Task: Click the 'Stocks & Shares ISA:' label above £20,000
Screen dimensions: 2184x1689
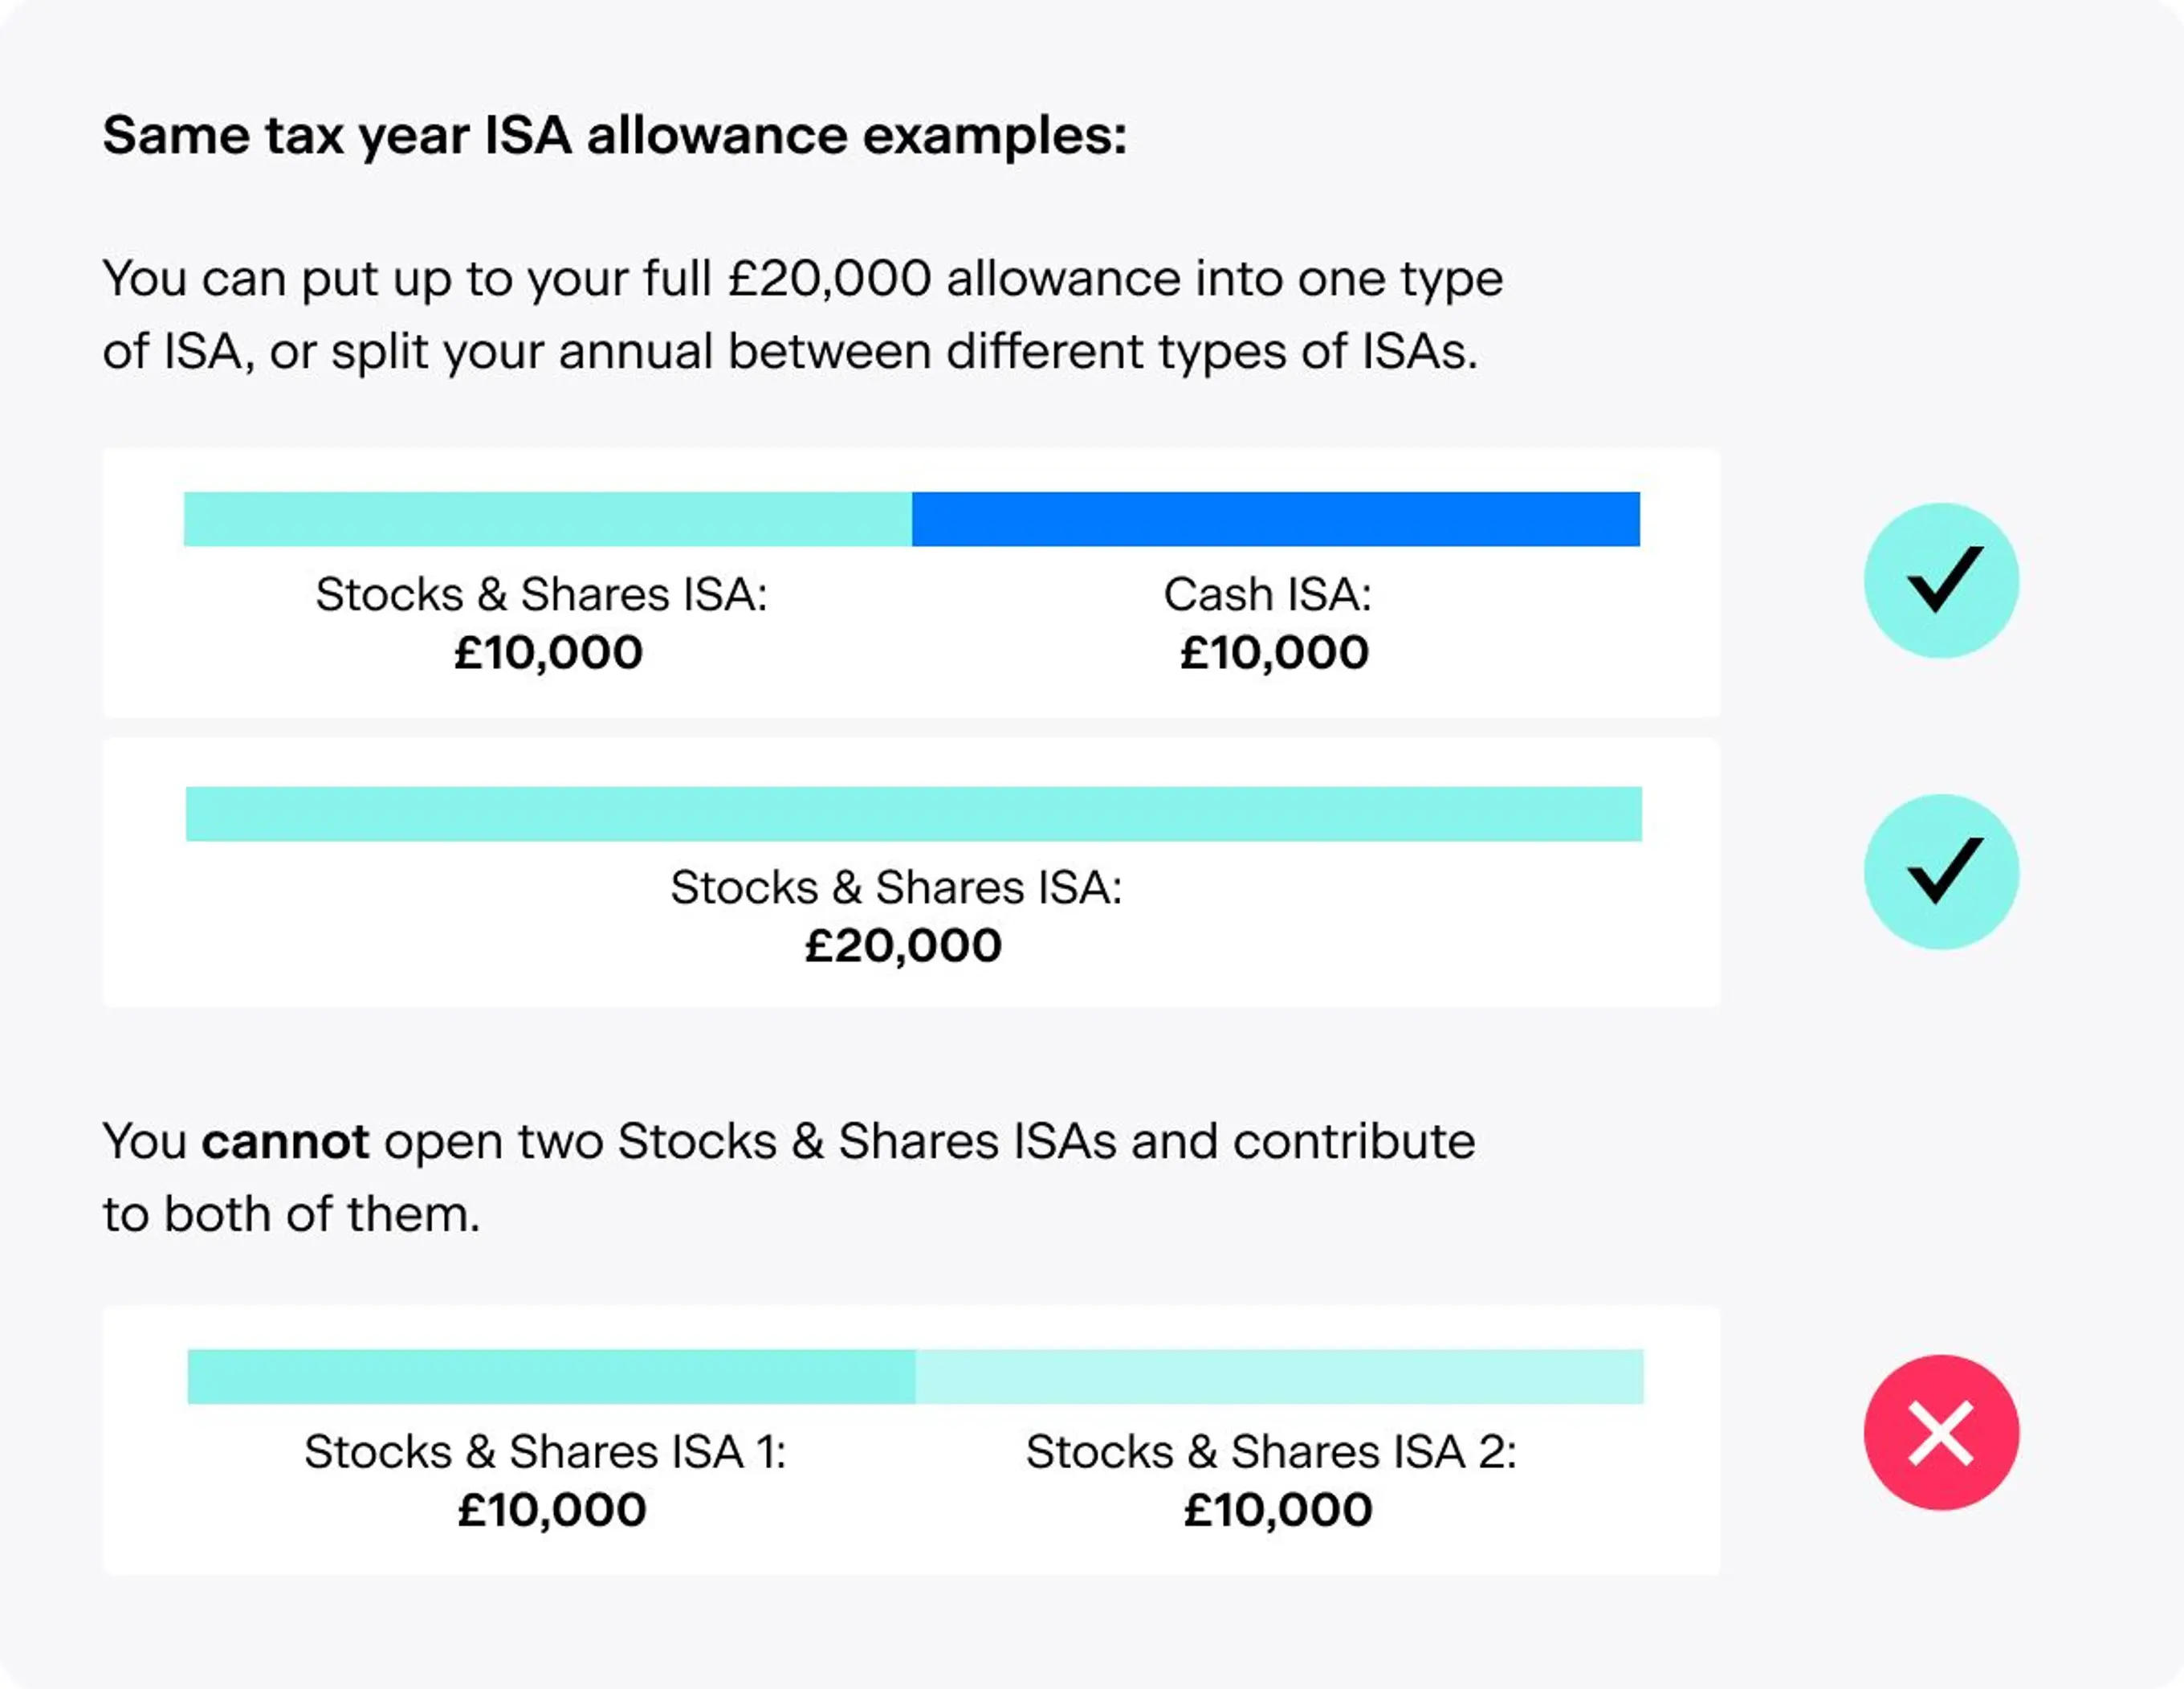Action: click(896, 887)
